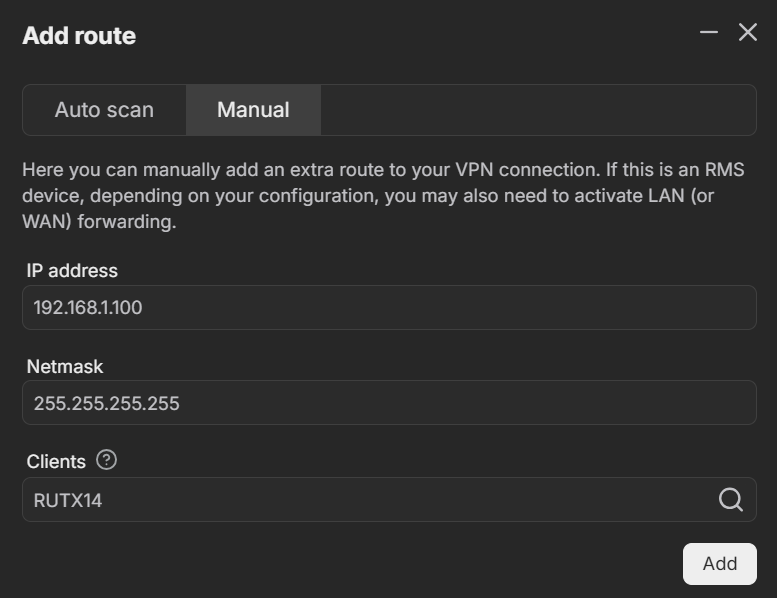The width and height of the screenshot is (777, 598).
Task: Click "Here you can manually" description start
Action: tap(120, 170)
